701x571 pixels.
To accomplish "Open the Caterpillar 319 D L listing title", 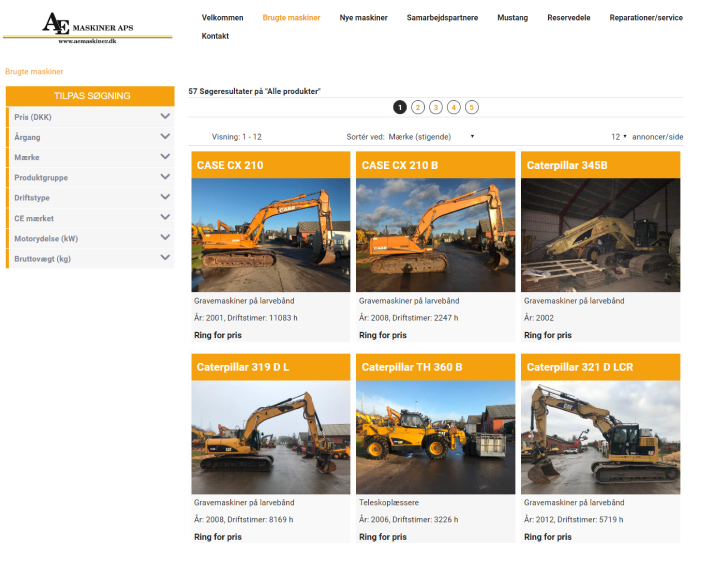I will [x=243, y=367].
